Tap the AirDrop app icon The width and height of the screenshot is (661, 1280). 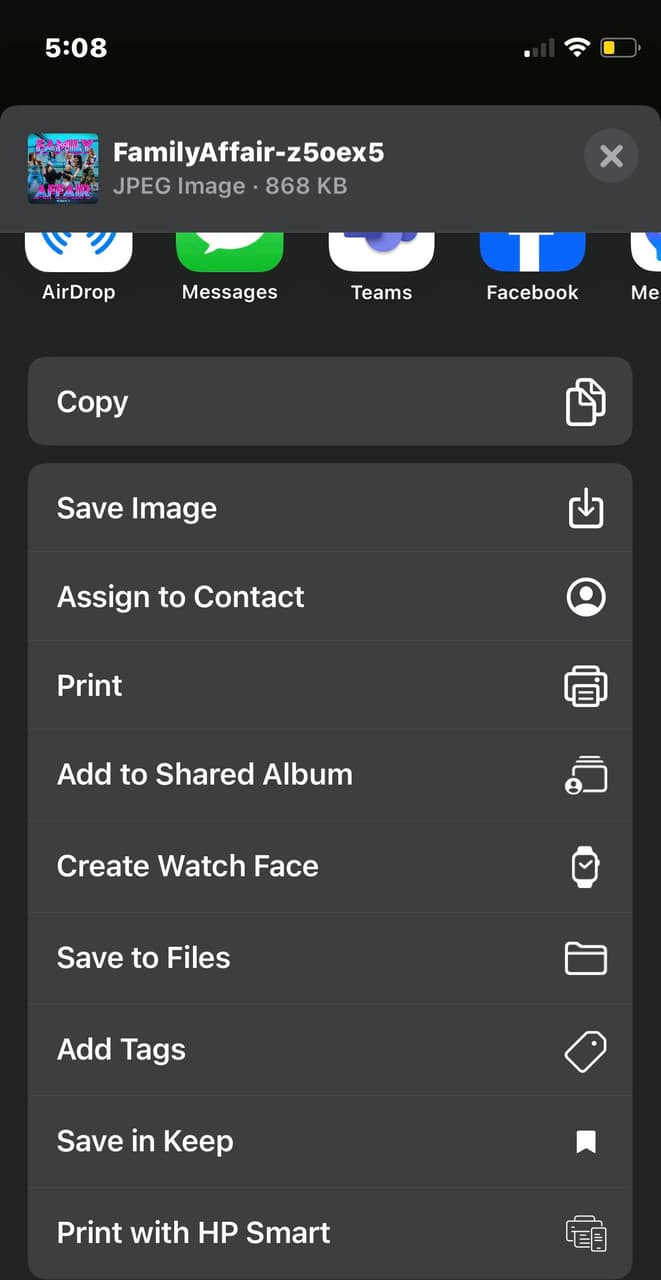78,252
